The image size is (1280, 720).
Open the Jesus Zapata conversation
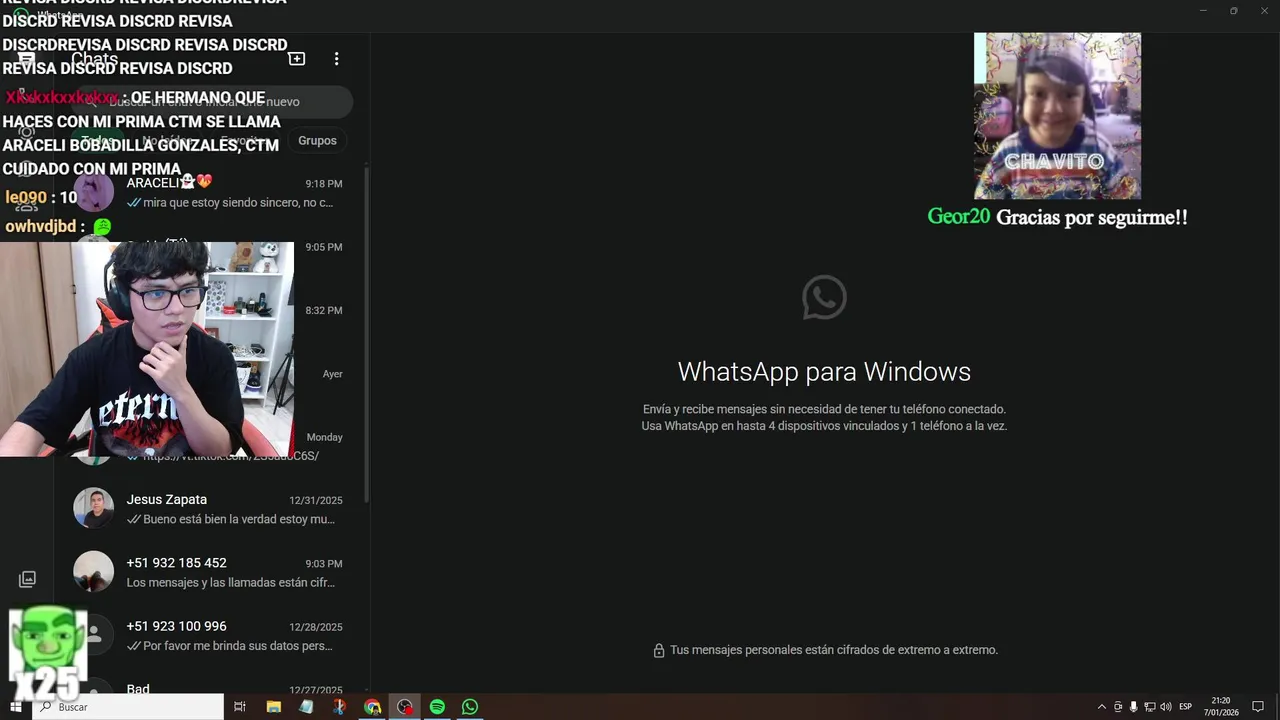pyautogui.click(x=210, y=509)
